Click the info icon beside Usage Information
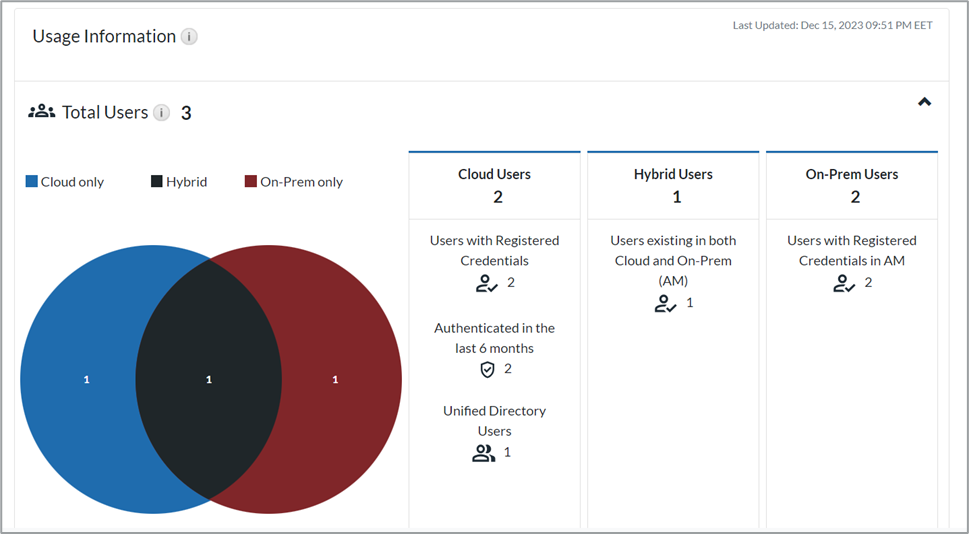This screenshot has height=534, width=969. click(x=189, y=37)
